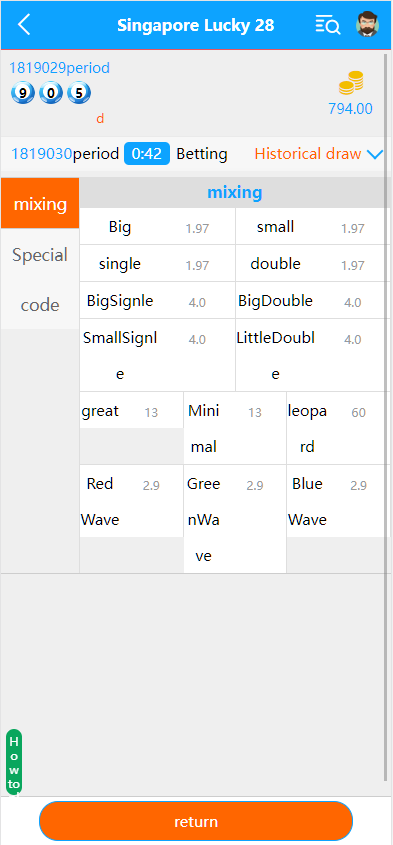
Task: Open the Historical draw text link
Action: coord(308,154)
